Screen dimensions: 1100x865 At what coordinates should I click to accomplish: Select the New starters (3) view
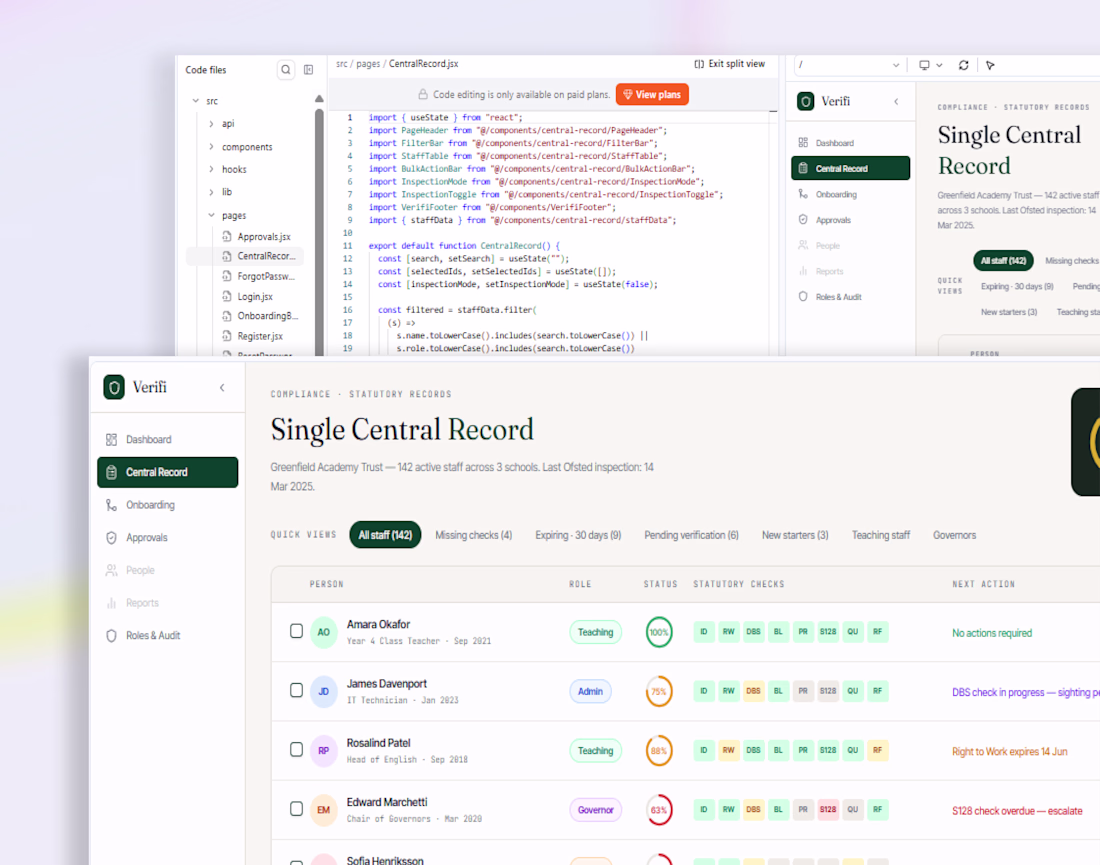coord(795,535)
